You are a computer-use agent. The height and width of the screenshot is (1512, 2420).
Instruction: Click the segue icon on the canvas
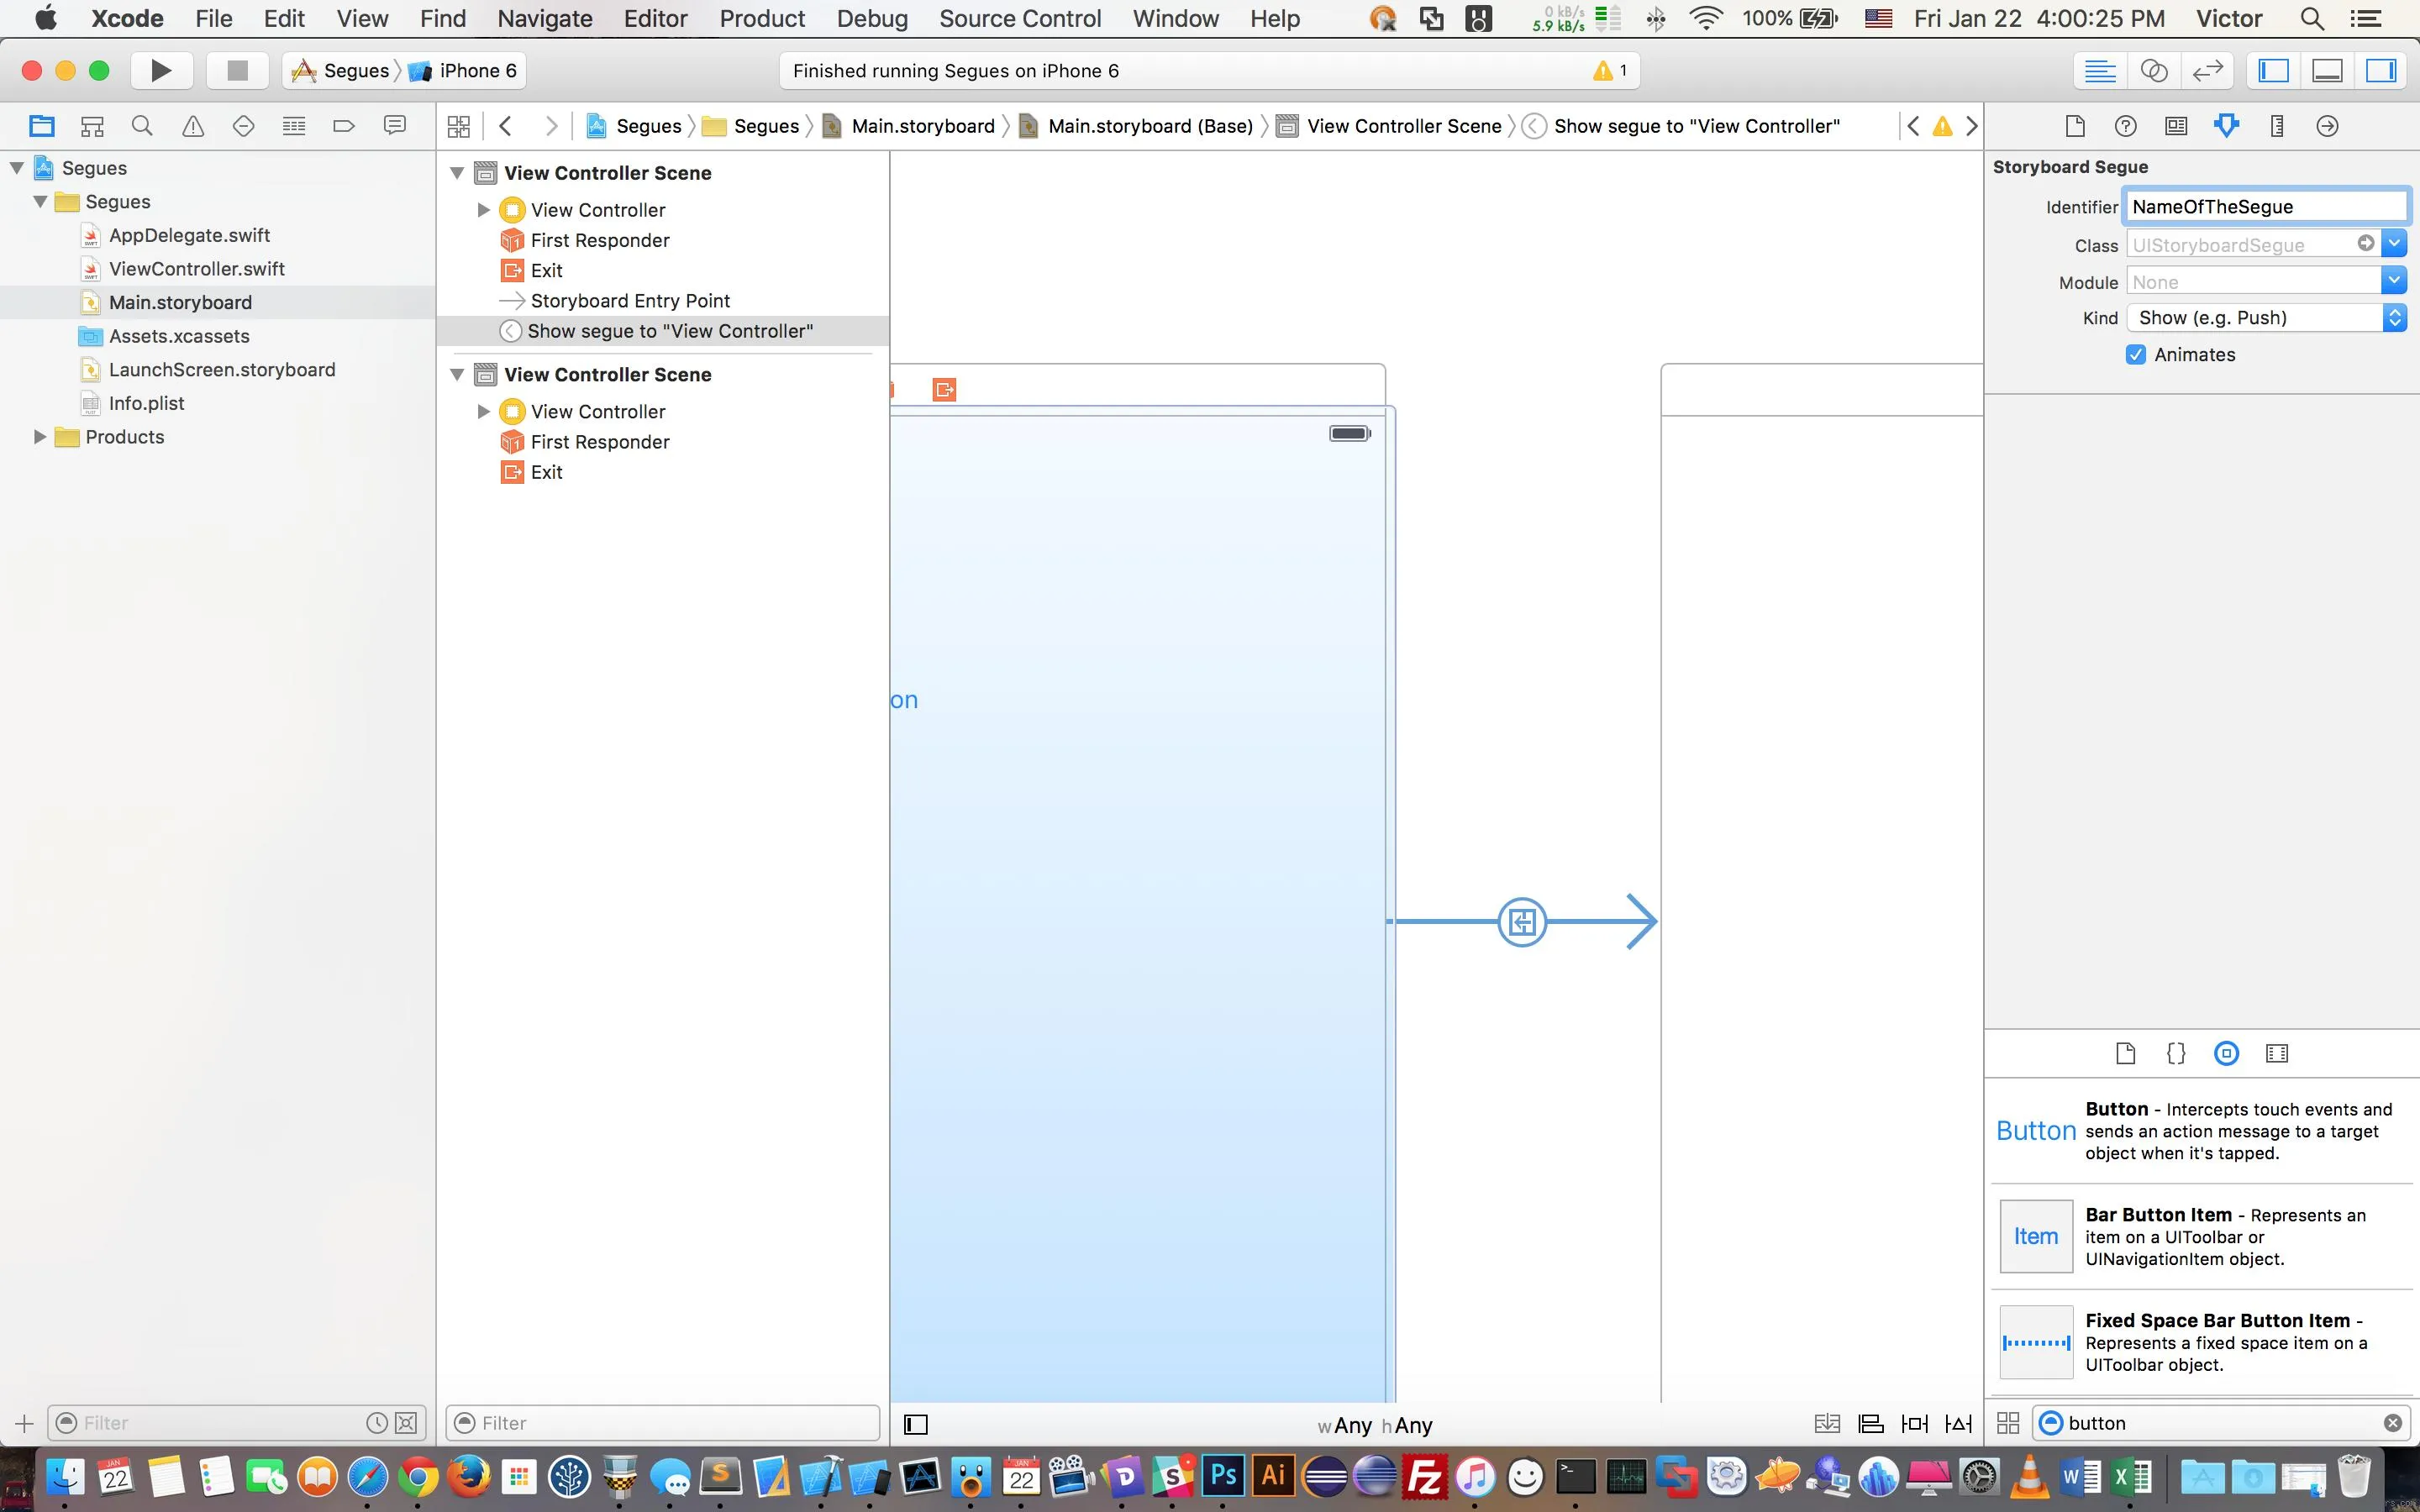[1522, 921]
